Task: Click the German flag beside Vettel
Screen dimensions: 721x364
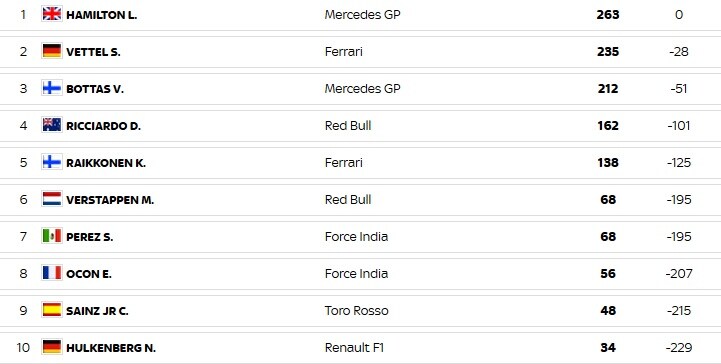Action: coord(52,51)
